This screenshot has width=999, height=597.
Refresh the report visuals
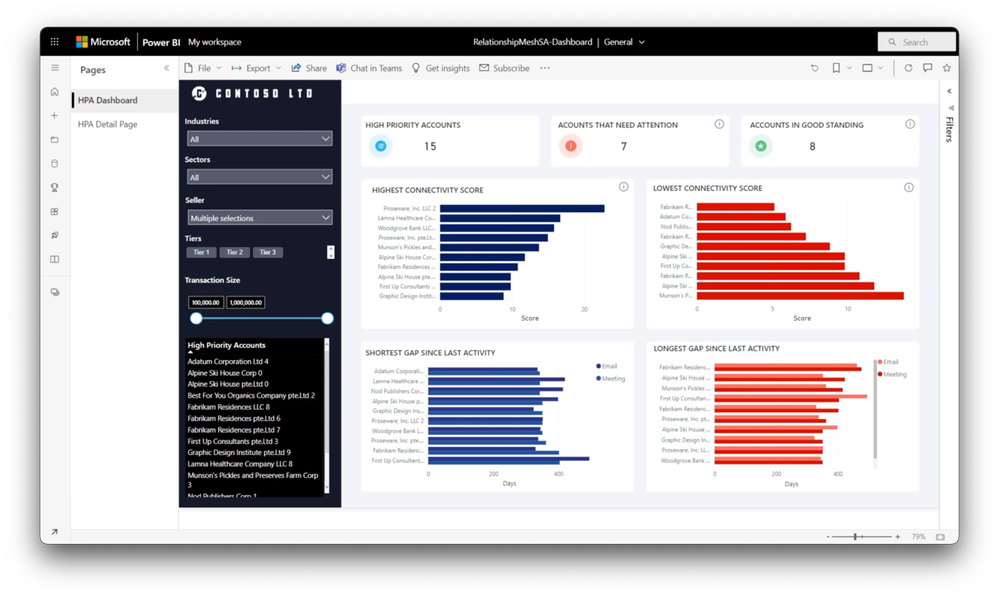coord(908,68)
